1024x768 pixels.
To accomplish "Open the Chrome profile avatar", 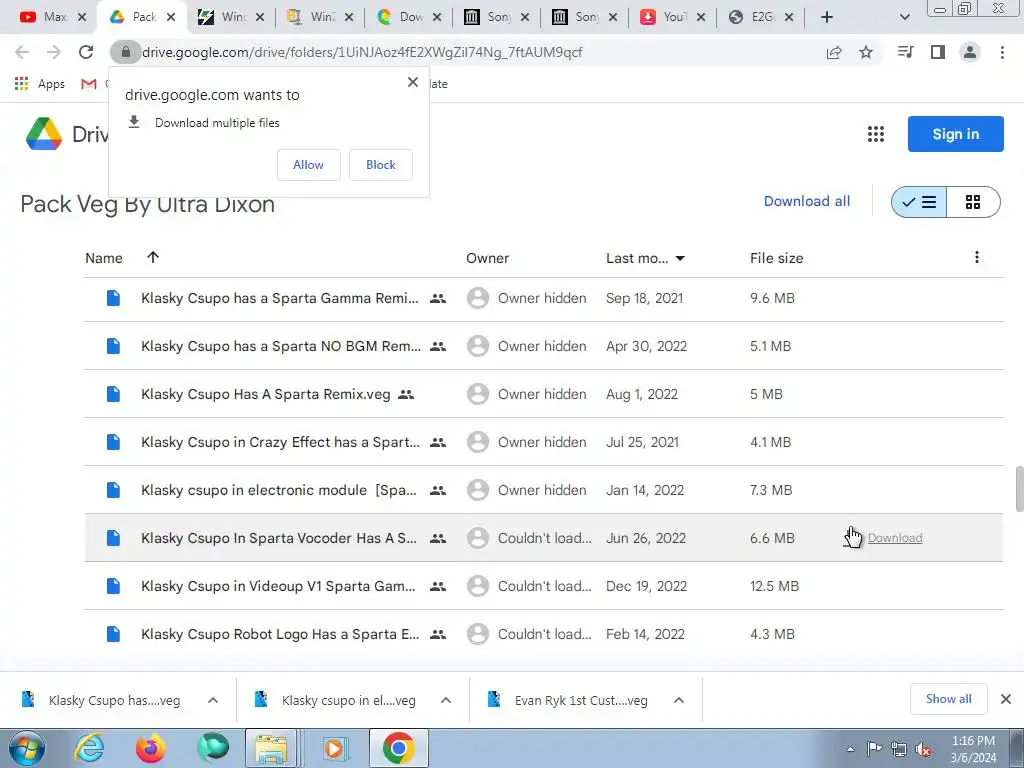I will [970, 52].
